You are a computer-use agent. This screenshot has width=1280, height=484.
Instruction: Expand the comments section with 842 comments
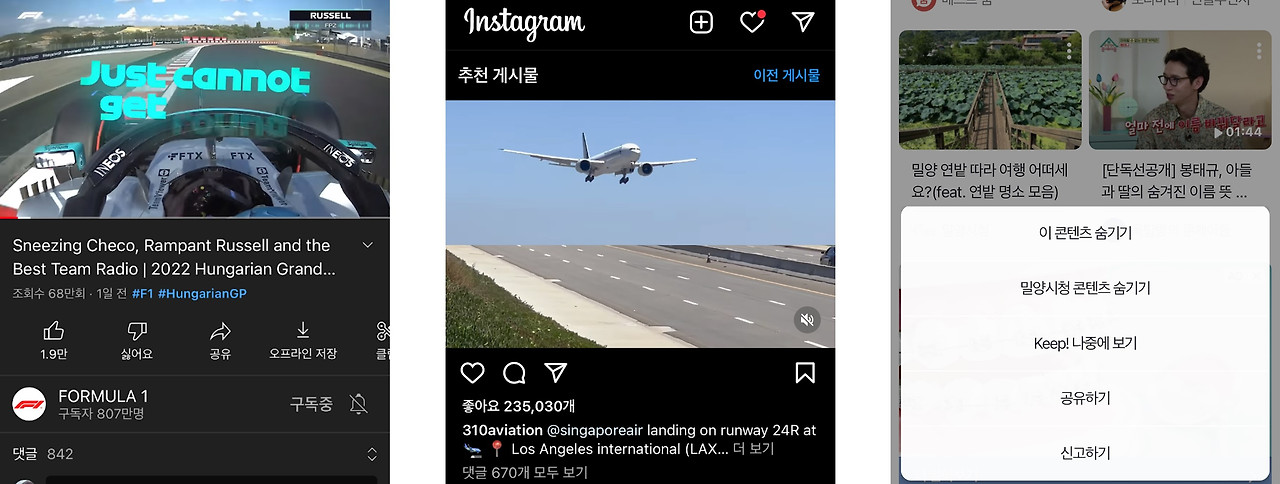(x=372, y=454)
